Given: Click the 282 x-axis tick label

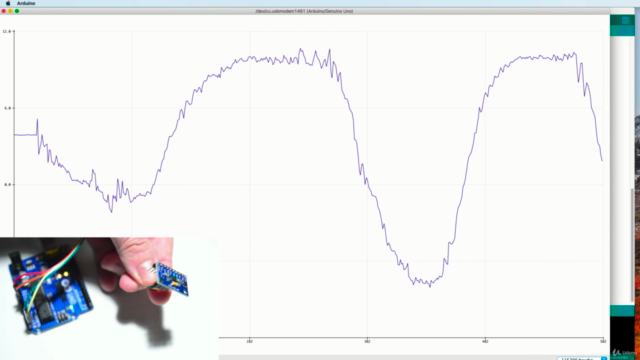Looking at the screenshot, I should point(249,341).
